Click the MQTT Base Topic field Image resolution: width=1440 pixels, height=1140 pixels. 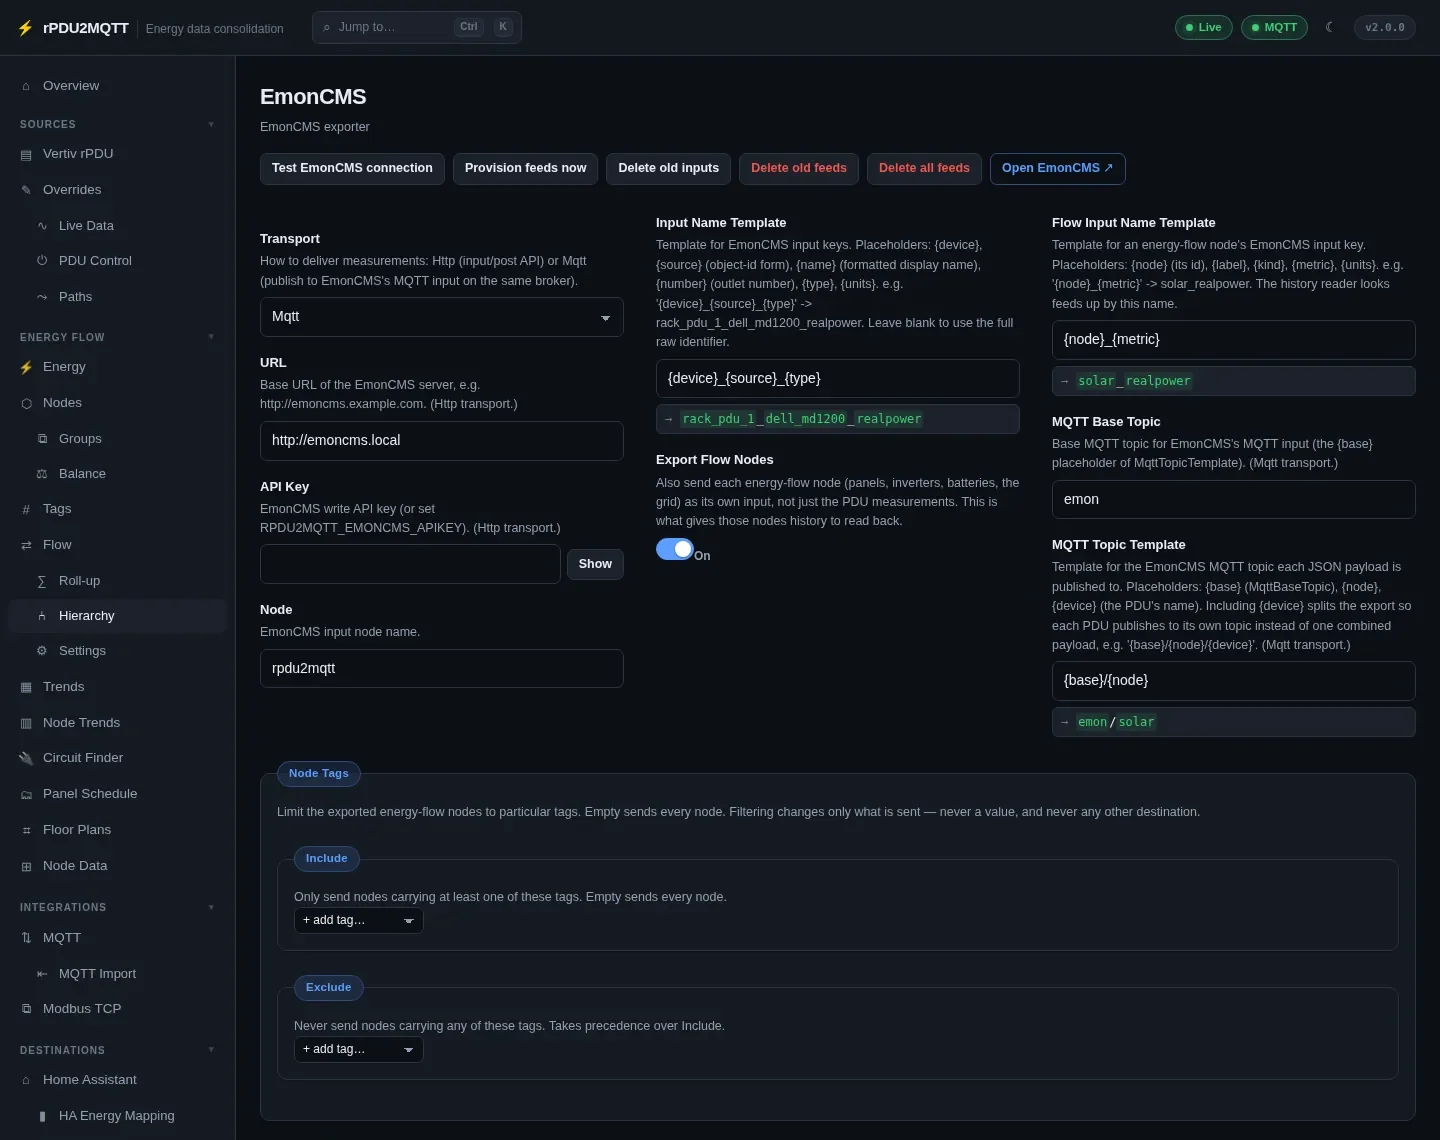click(x=1233, y=500)
